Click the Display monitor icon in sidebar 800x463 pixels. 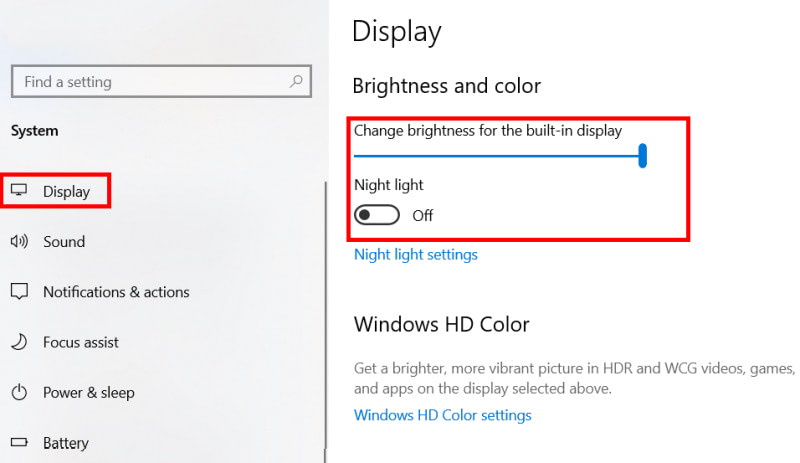(19, 191)
